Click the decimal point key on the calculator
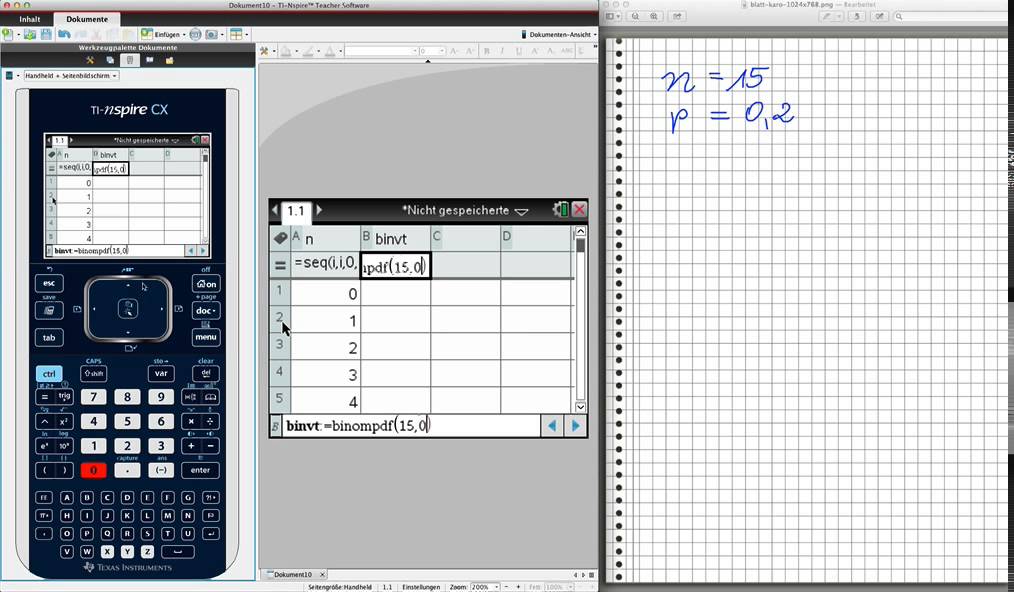 [127, 470]
